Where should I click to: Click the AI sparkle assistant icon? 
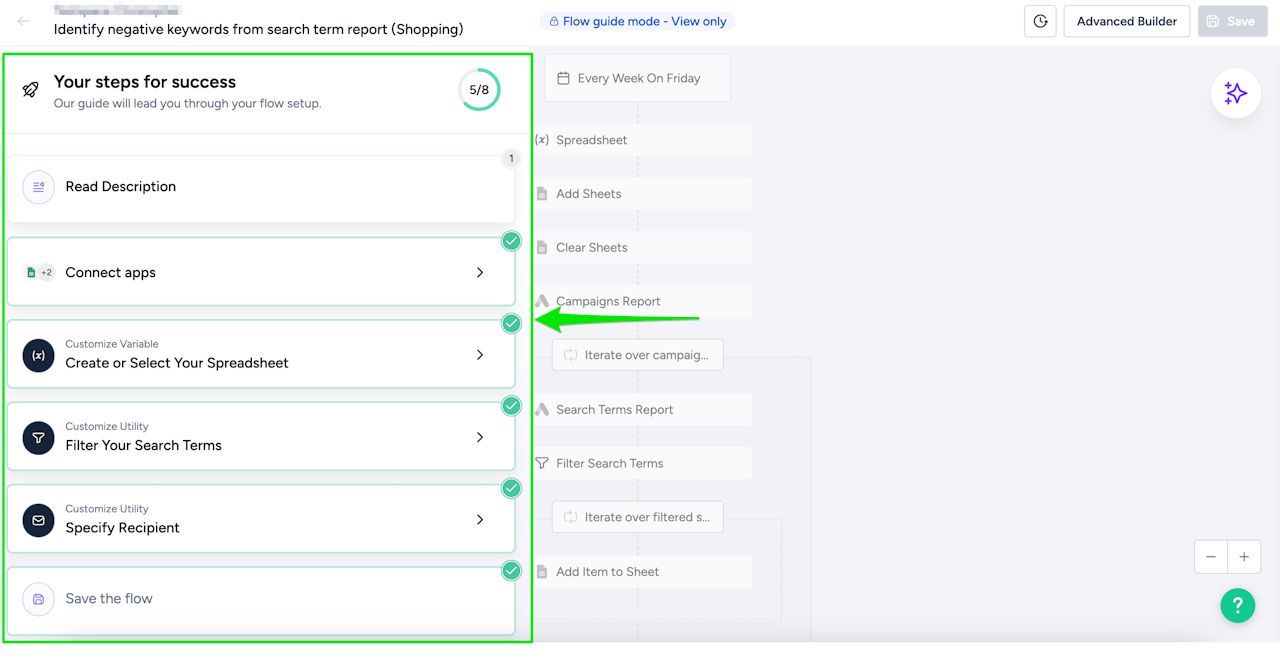tap(1235, 94)
